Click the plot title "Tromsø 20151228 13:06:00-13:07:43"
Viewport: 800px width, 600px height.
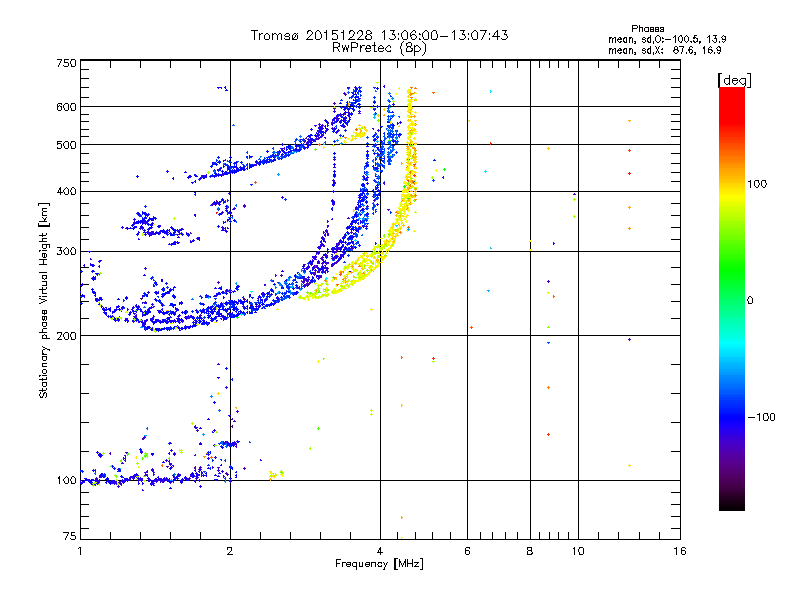coord(379,35)
